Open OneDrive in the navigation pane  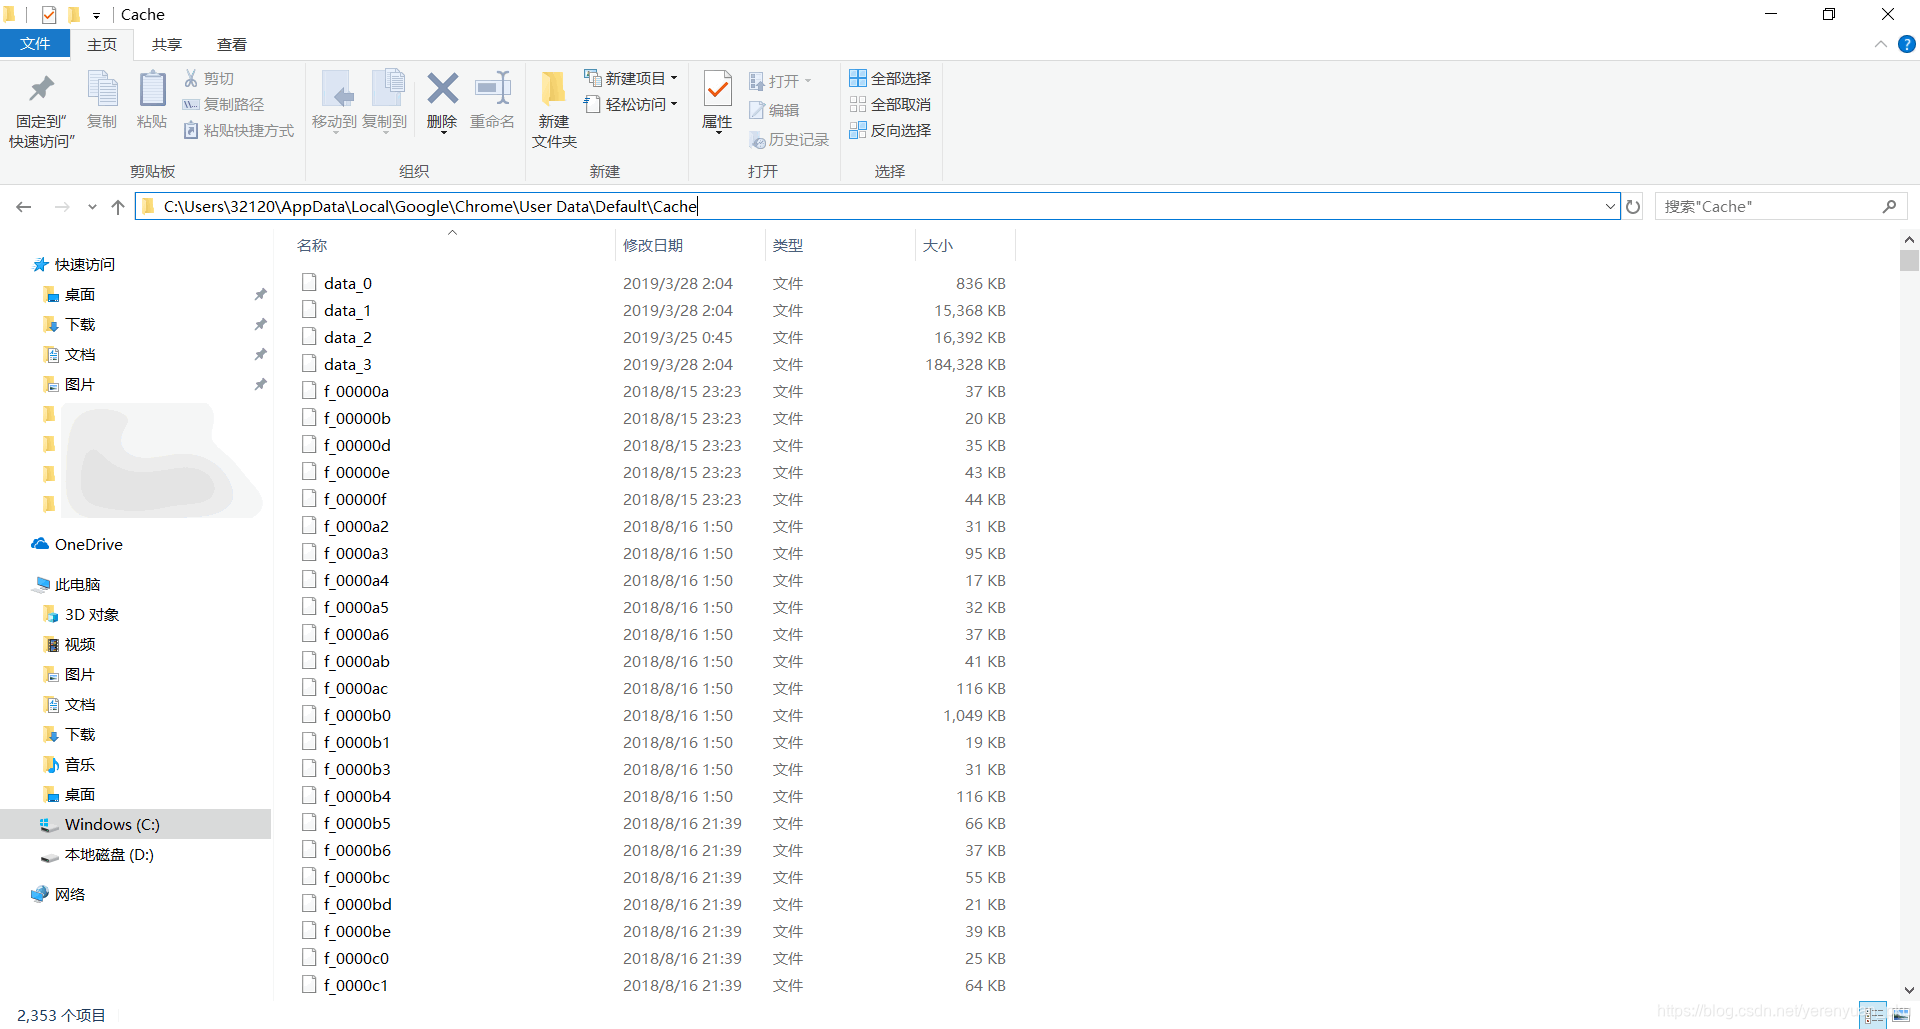click(77, 544)
